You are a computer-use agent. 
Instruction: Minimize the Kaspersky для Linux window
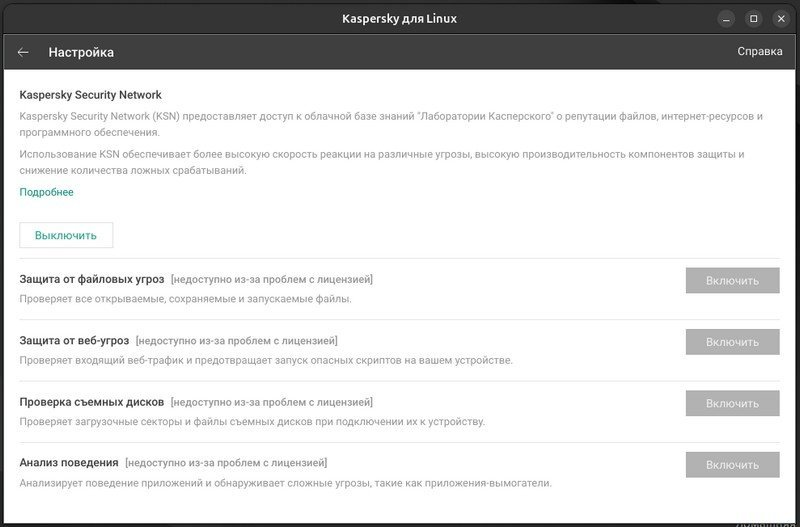(x=728, y=18)
